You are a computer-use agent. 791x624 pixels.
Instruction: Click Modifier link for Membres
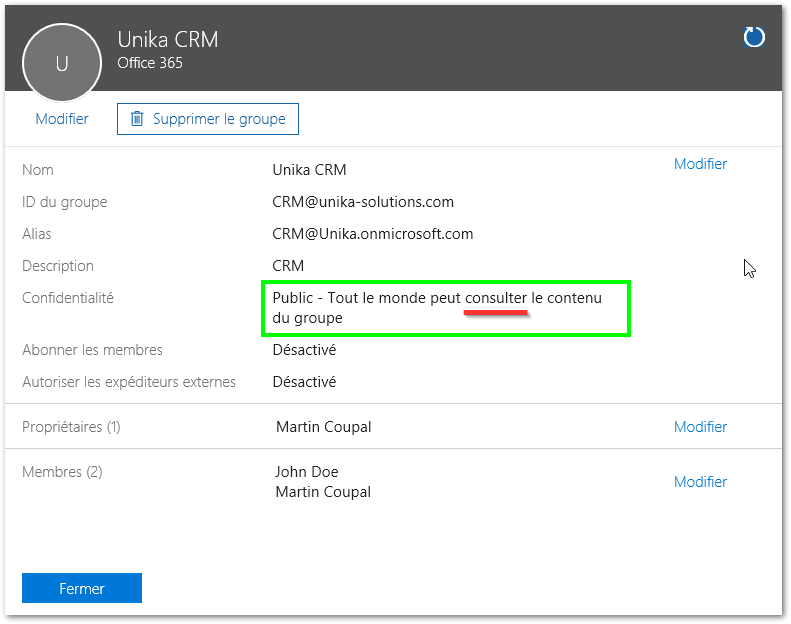[x=700, y=482]
